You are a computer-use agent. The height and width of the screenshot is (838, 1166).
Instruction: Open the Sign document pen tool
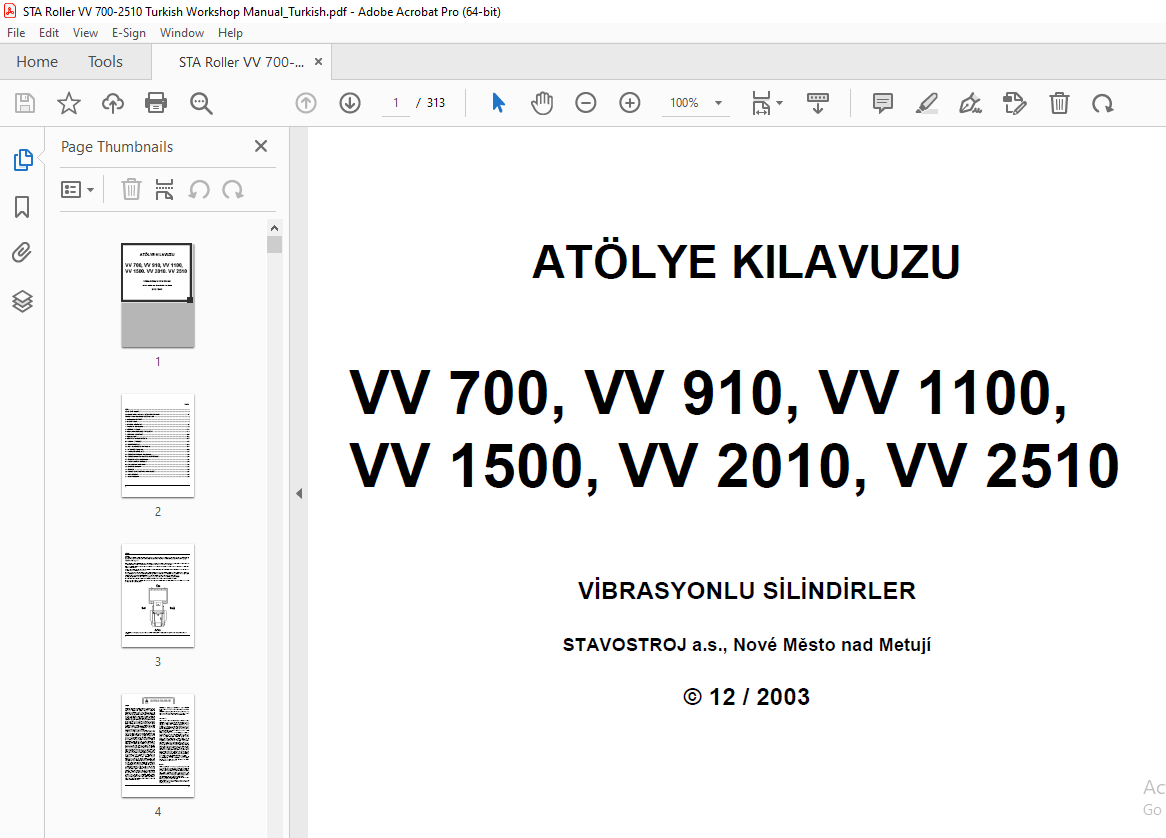coord(970,103)
